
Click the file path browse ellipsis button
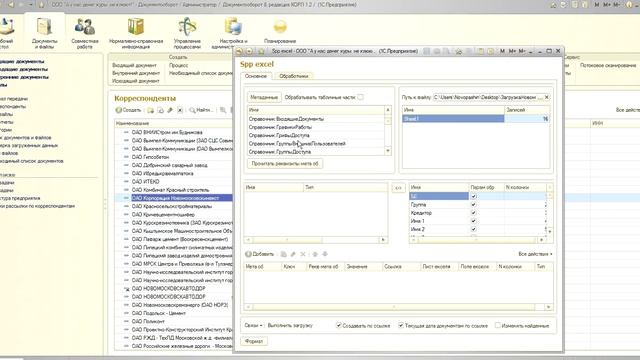[540, 97]
